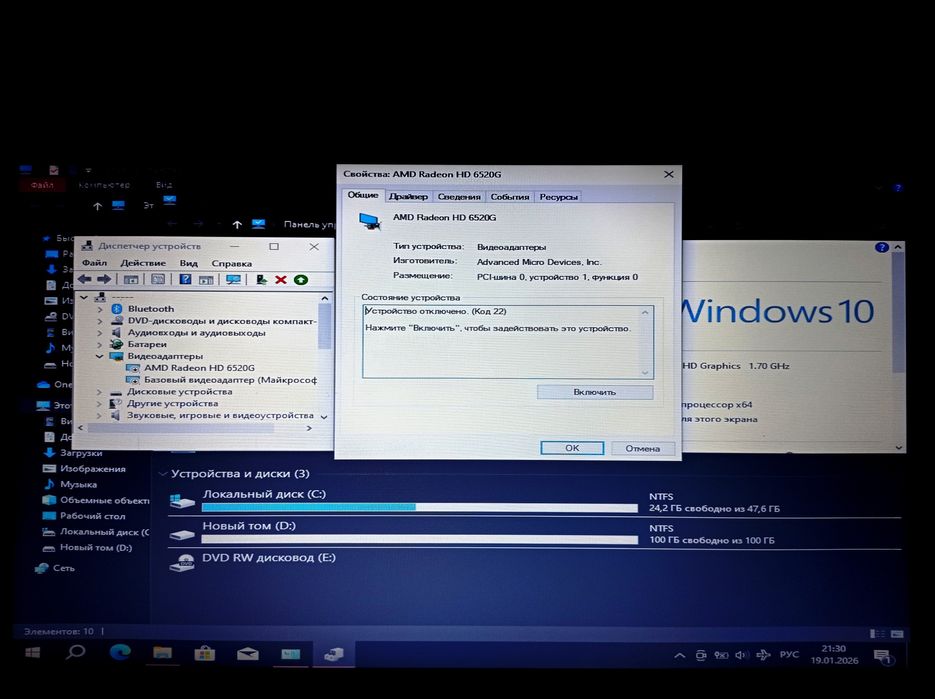Open Mail app from taskbar

click(x=247, y=654)
